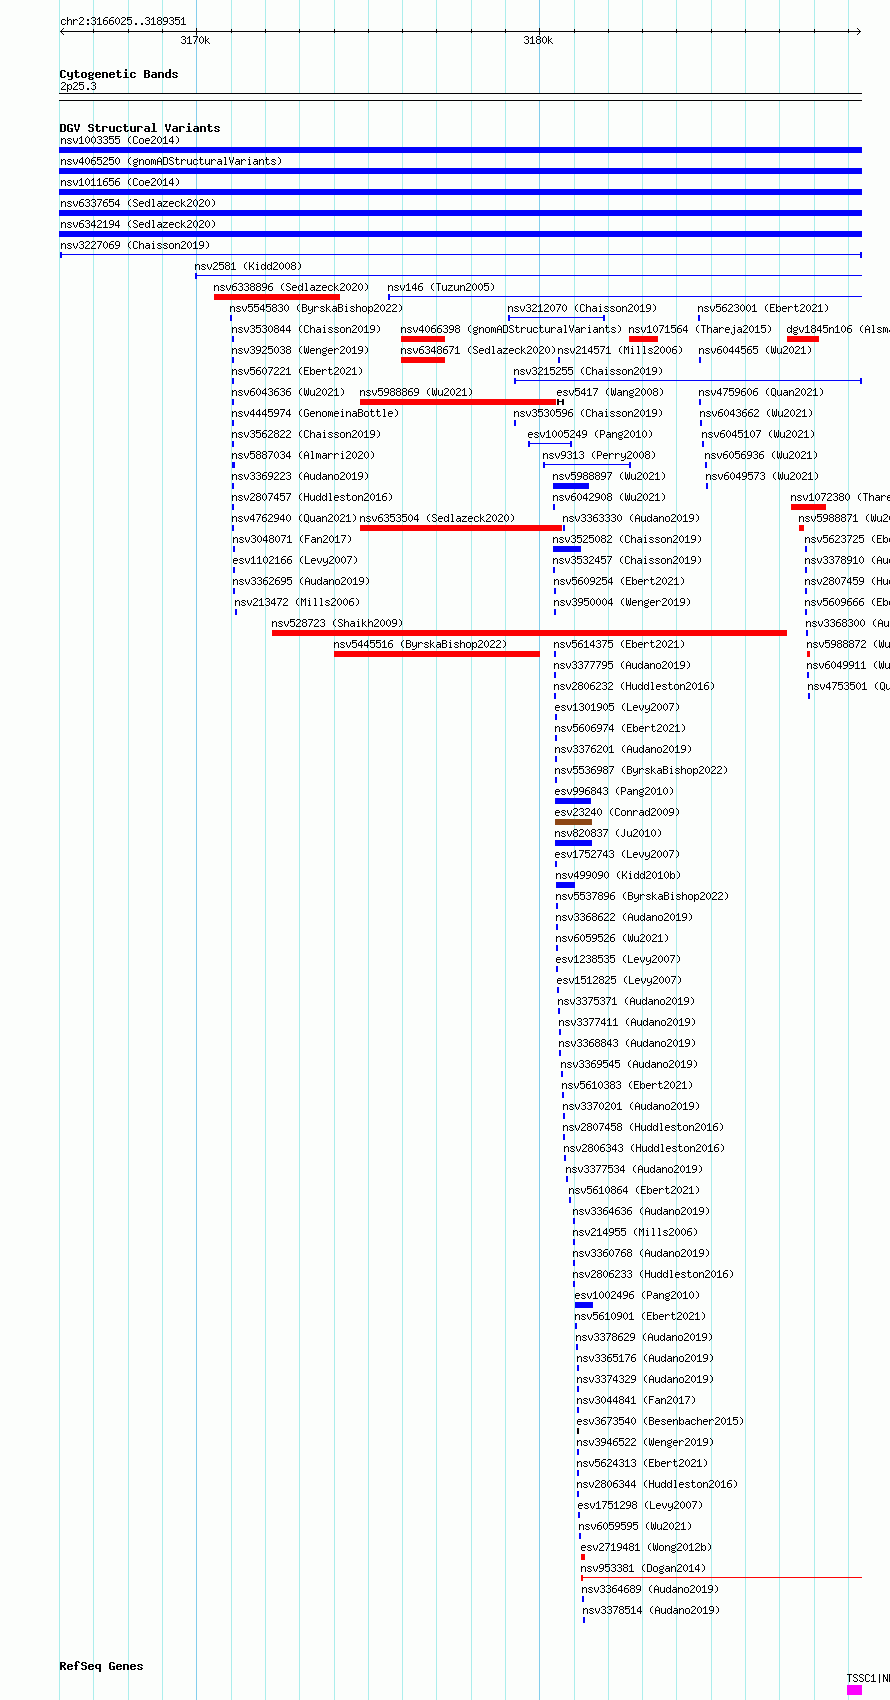Image resolution: width=890 pixels, height=1700 pixels.
Task: Click brown bar under esv23240 (Conrad2009)
Action: 574,822
